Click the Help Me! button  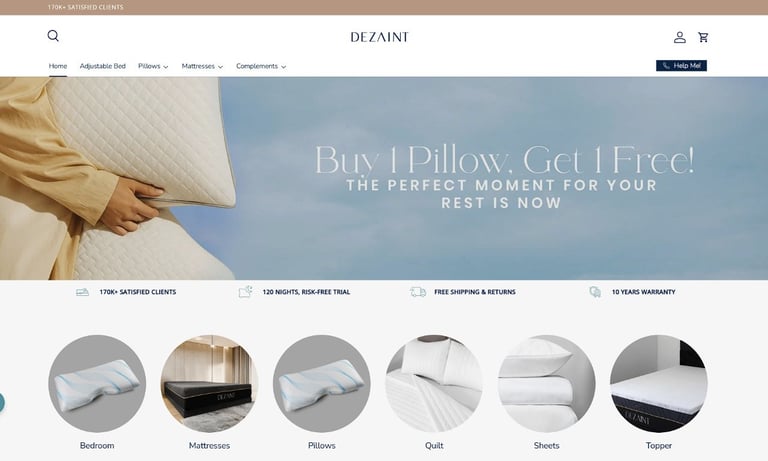(x=681, y=66)
